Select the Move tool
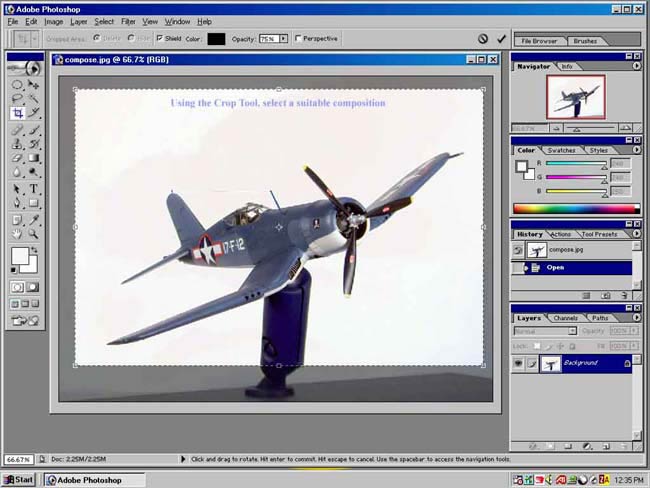Image resolution: width=650 pixels, height=488 pixels. (33, 85)
